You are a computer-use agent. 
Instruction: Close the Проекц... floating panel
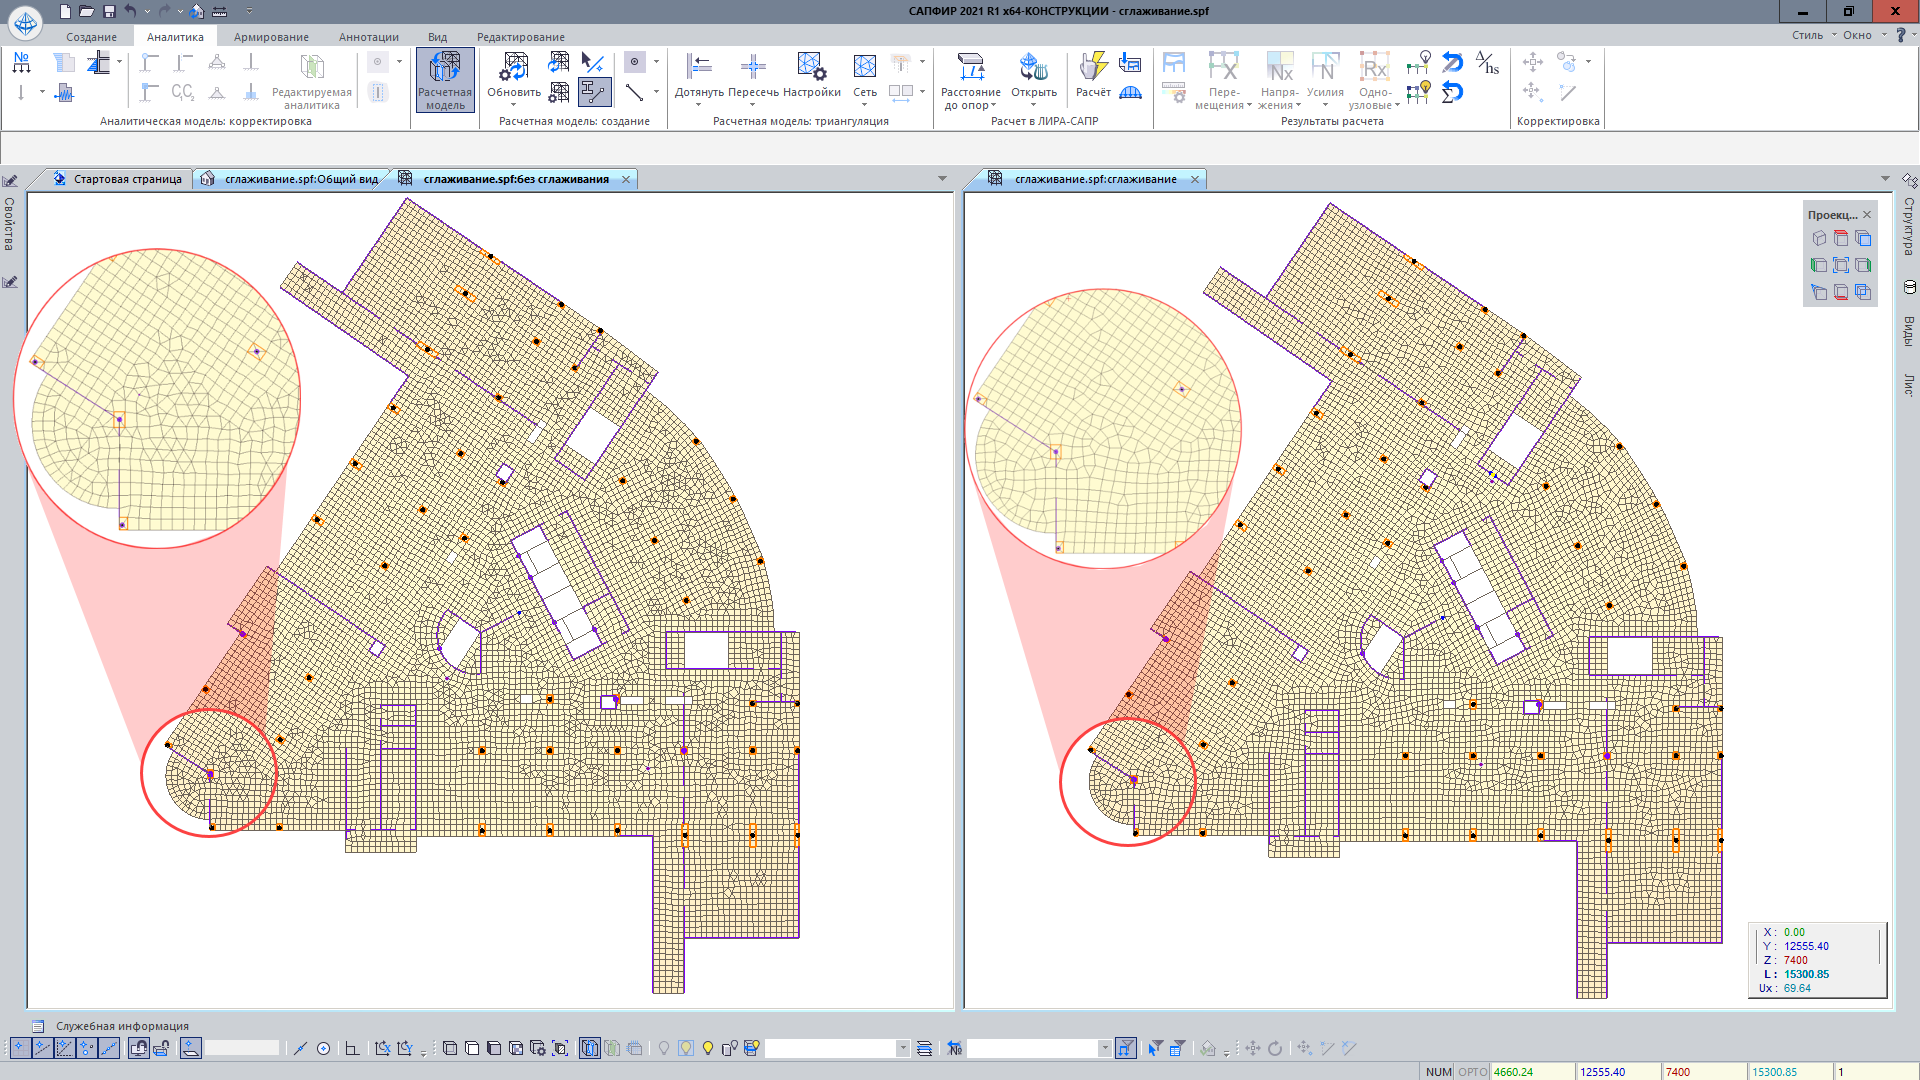click(x=1867, y=215)
